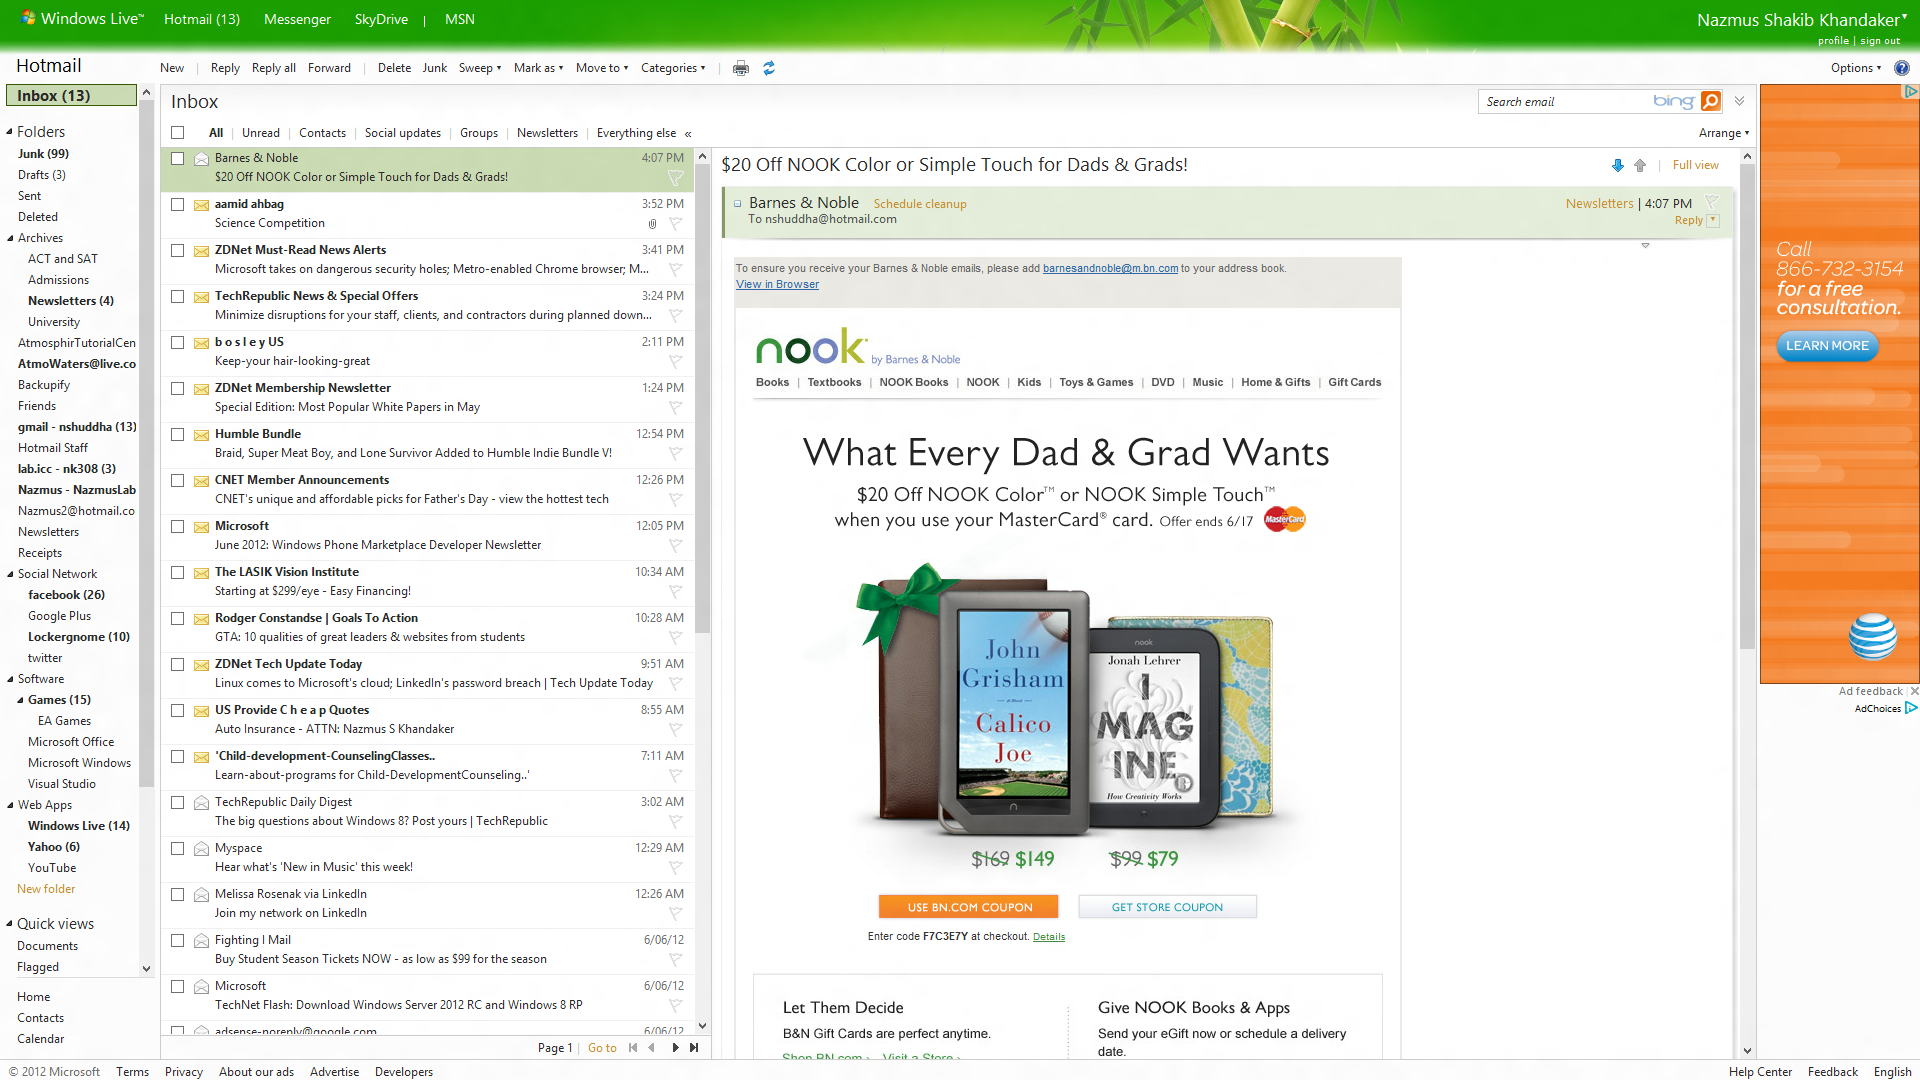The height and width of the screenshot is (1080, 1920).
Task: Click the sign out link
Action: click(x=1880, y=41)
